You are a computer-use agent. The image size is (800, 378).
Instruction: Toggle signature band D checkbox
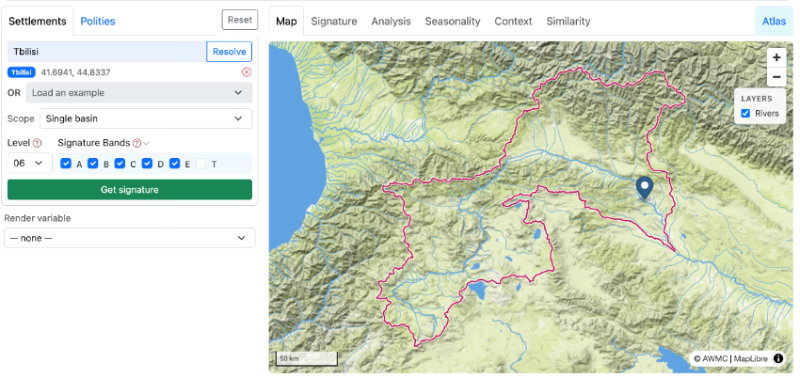point(147,163)
